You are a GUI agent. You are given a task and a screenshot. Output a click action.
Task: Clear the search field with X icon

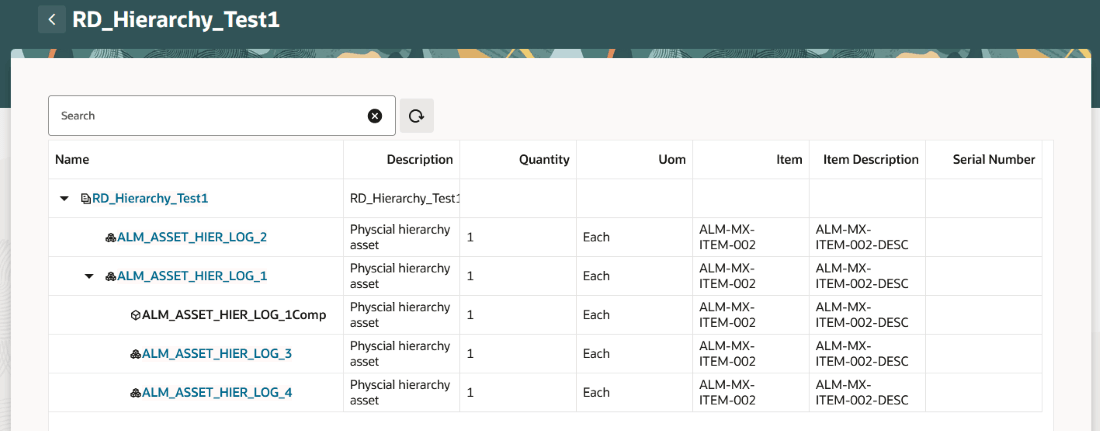coord(375,116)
